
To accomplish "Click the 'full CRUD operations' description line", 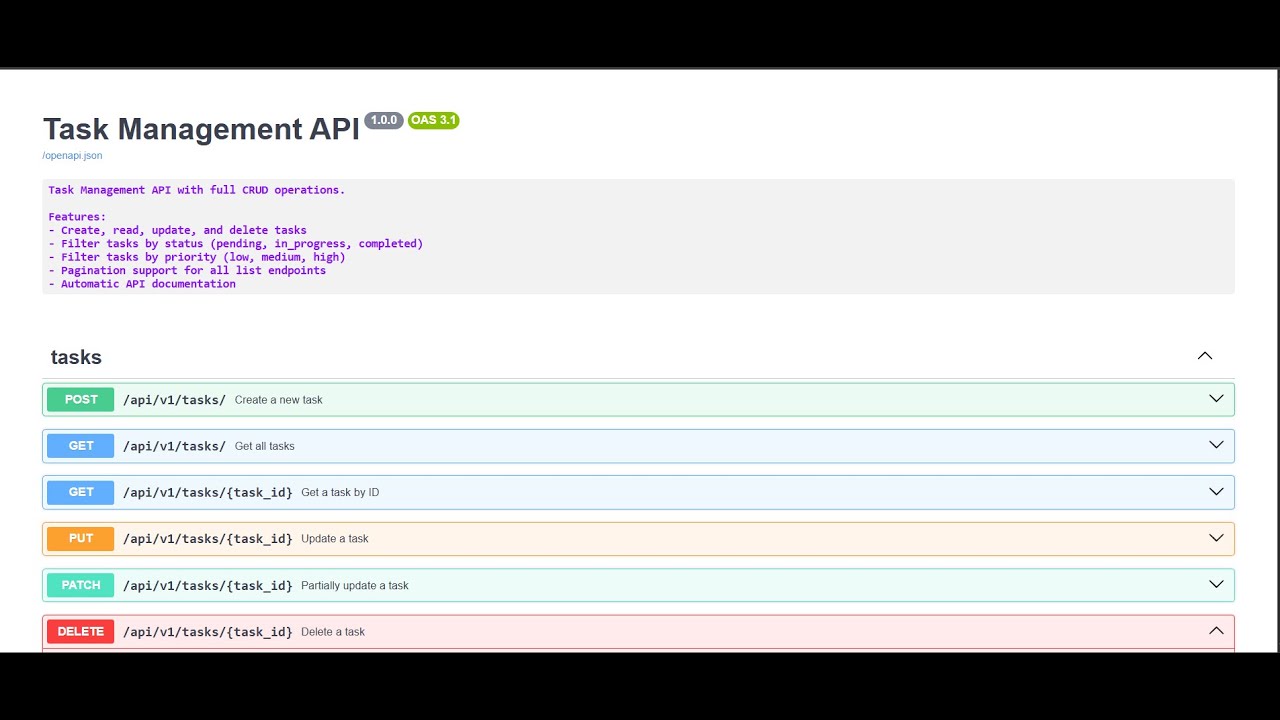I will tap(196, 190).
